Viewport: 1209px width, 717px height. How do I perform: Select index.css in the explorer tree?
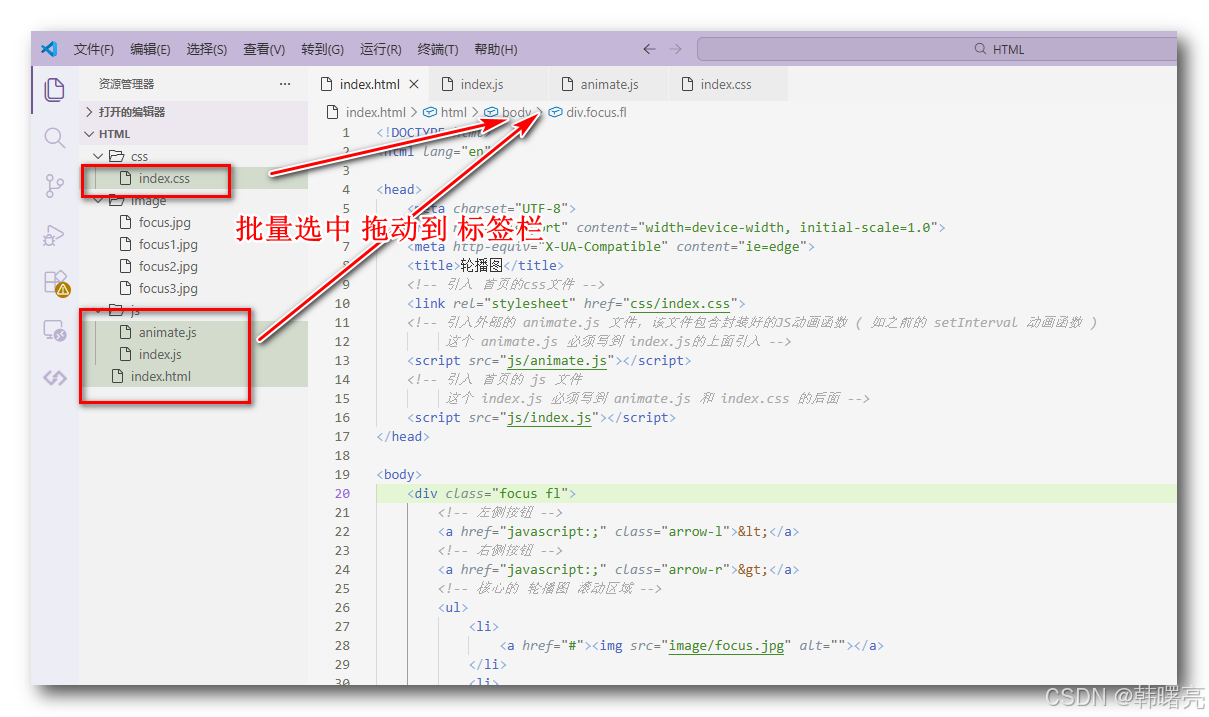(193, 179)
